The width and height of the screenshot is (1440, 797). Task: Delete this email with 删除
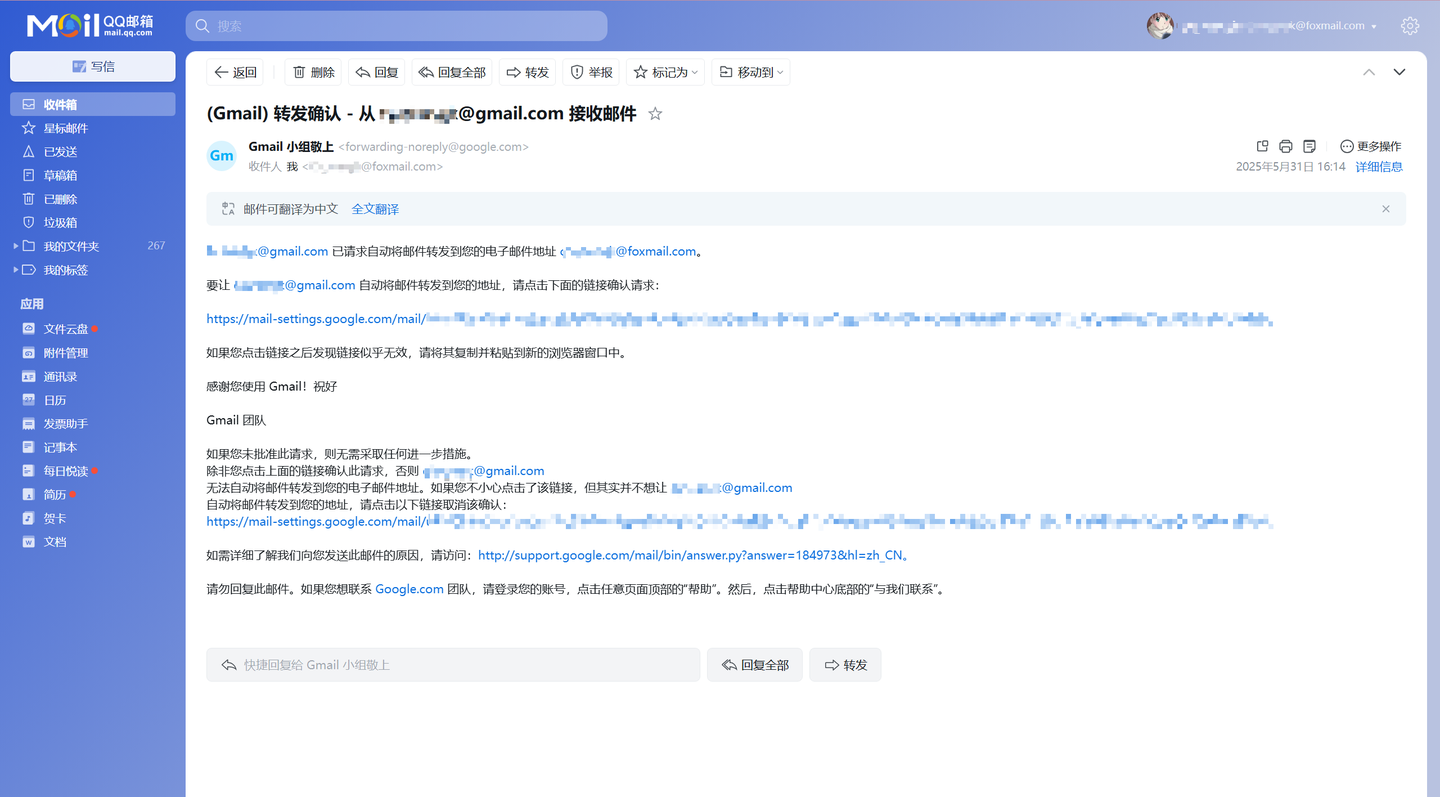(x=313, y=72)
